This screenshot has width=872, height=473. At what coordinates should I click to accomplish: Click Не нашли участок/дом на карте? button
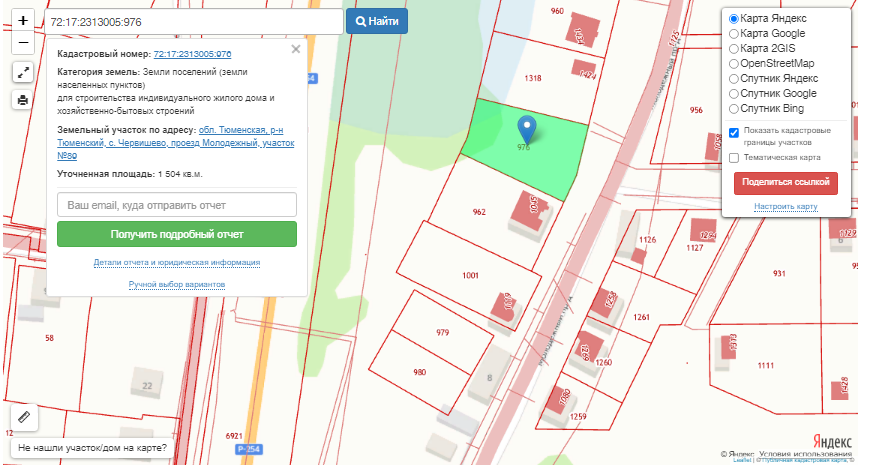[x=92, y=447]
